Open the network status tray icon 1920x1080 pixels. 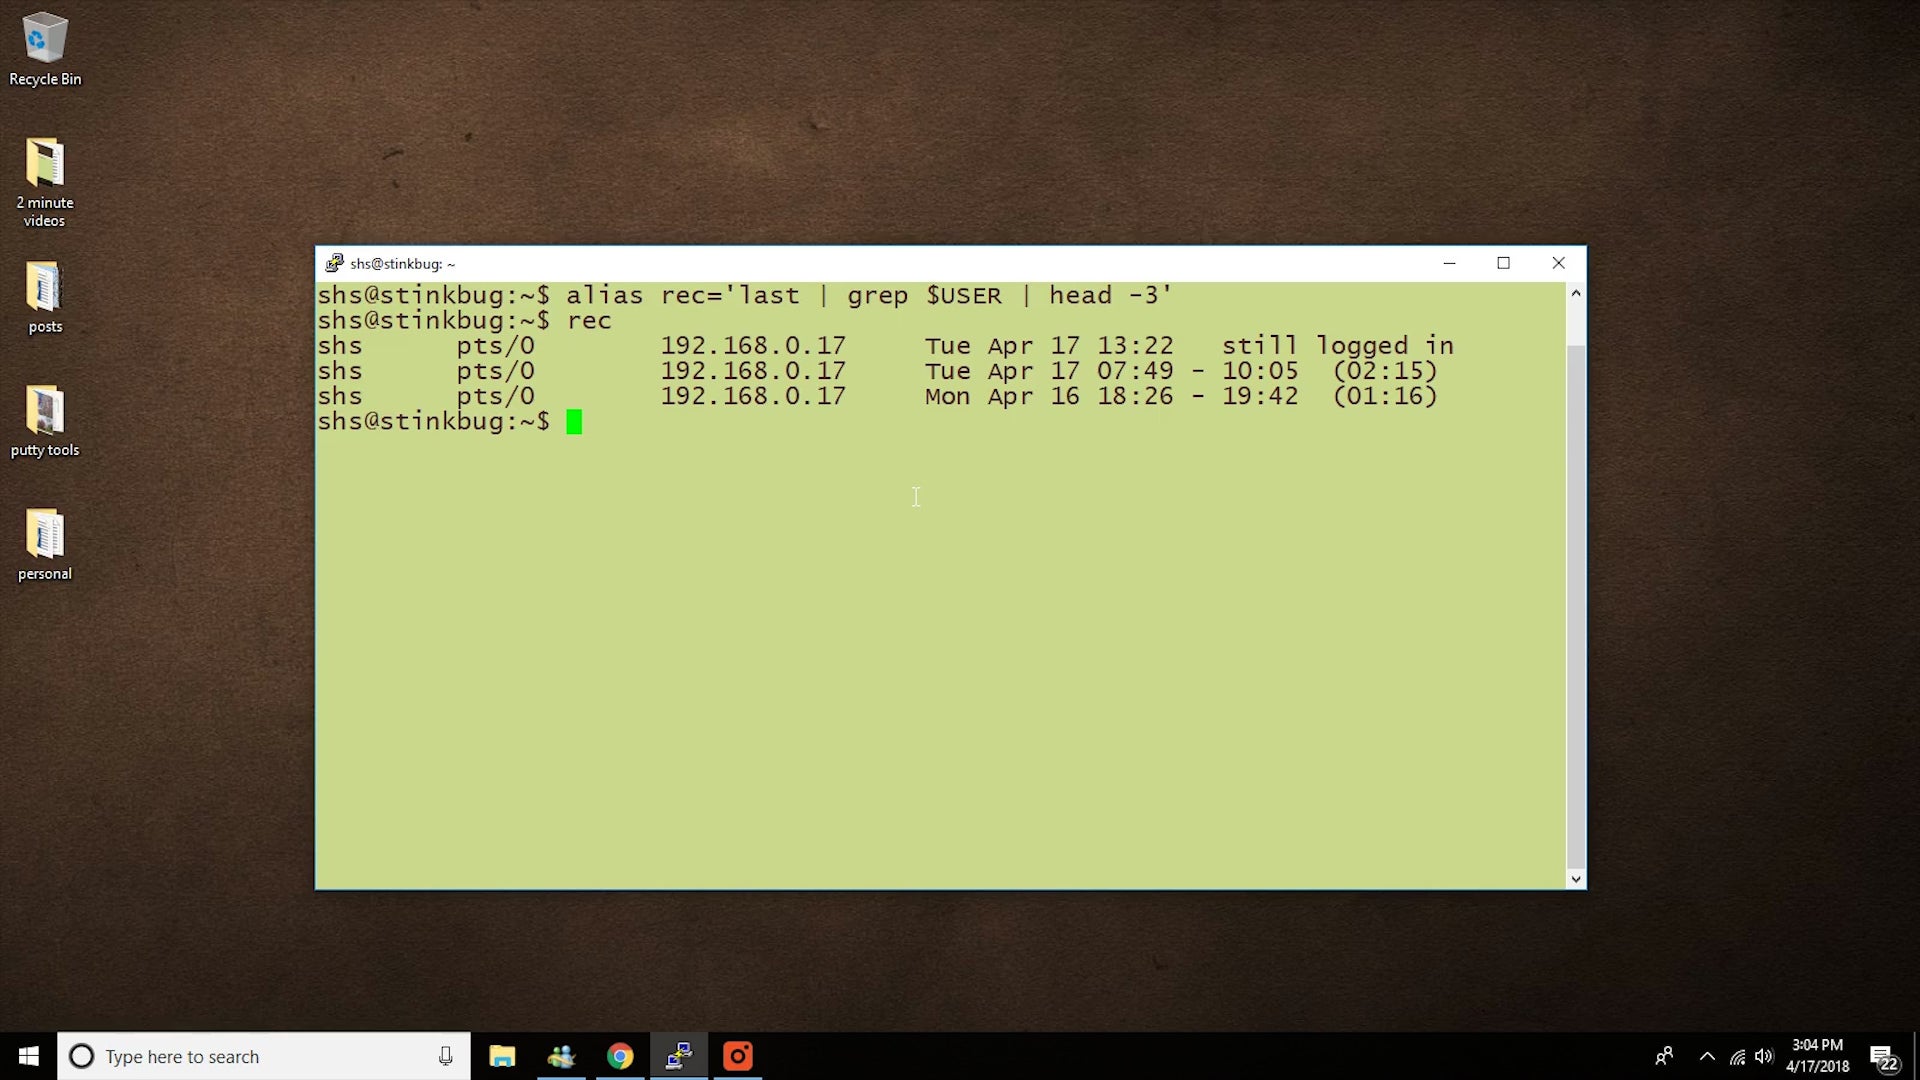(x=1738, y=1056)
